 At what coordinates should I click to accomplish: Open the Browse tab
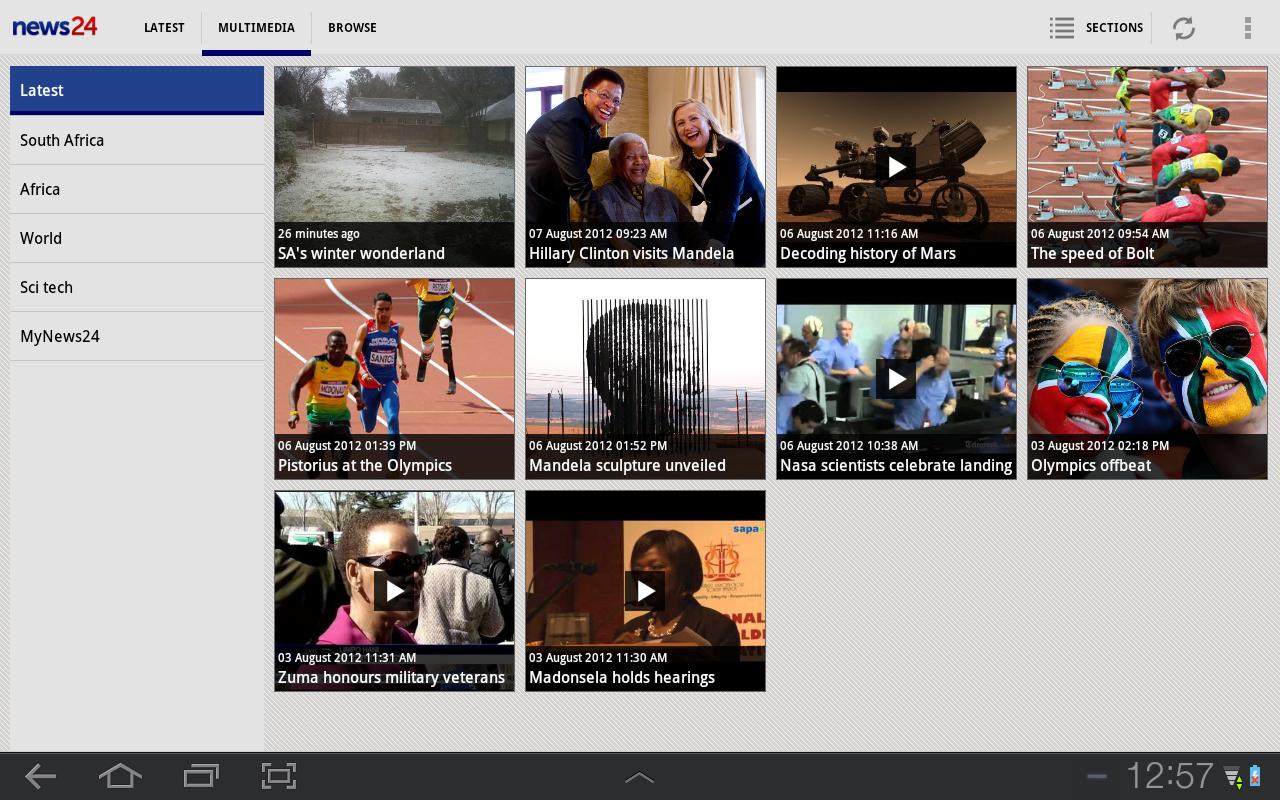[352, 28]
